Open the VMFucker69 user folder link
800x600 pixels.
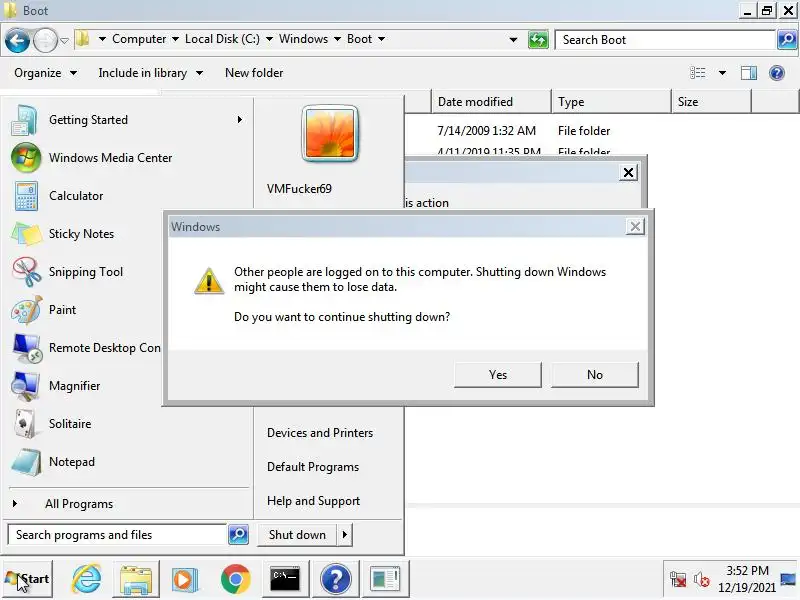(299, 189)
